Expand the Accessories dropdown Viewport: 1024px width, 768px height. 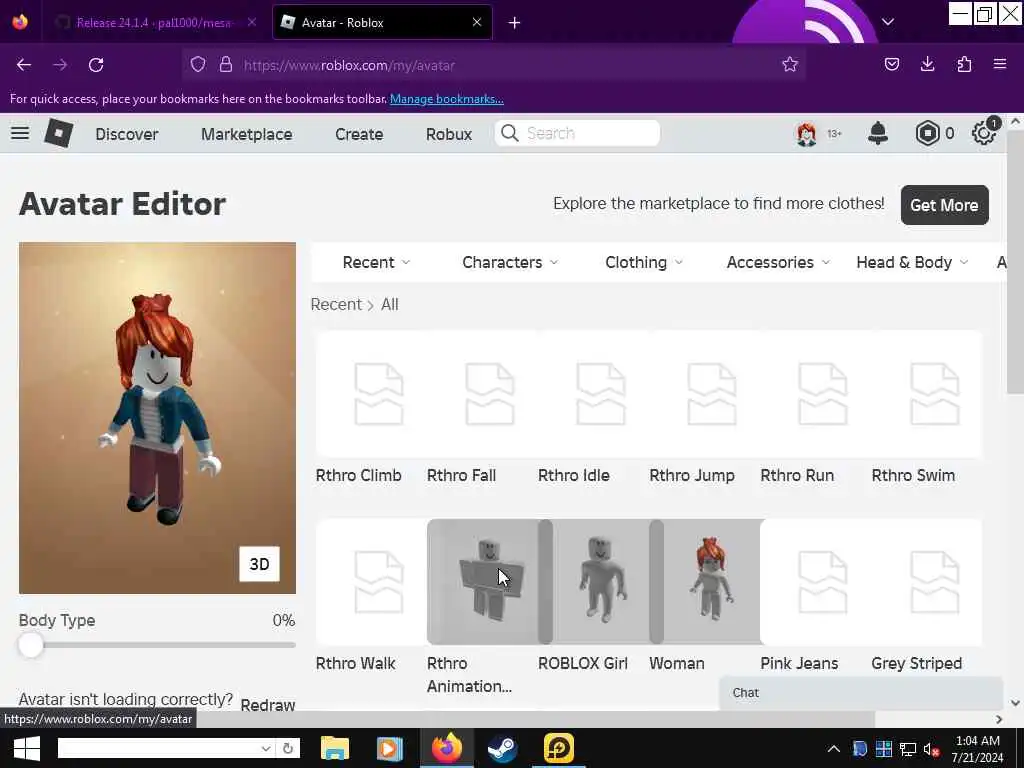[778, 263]
